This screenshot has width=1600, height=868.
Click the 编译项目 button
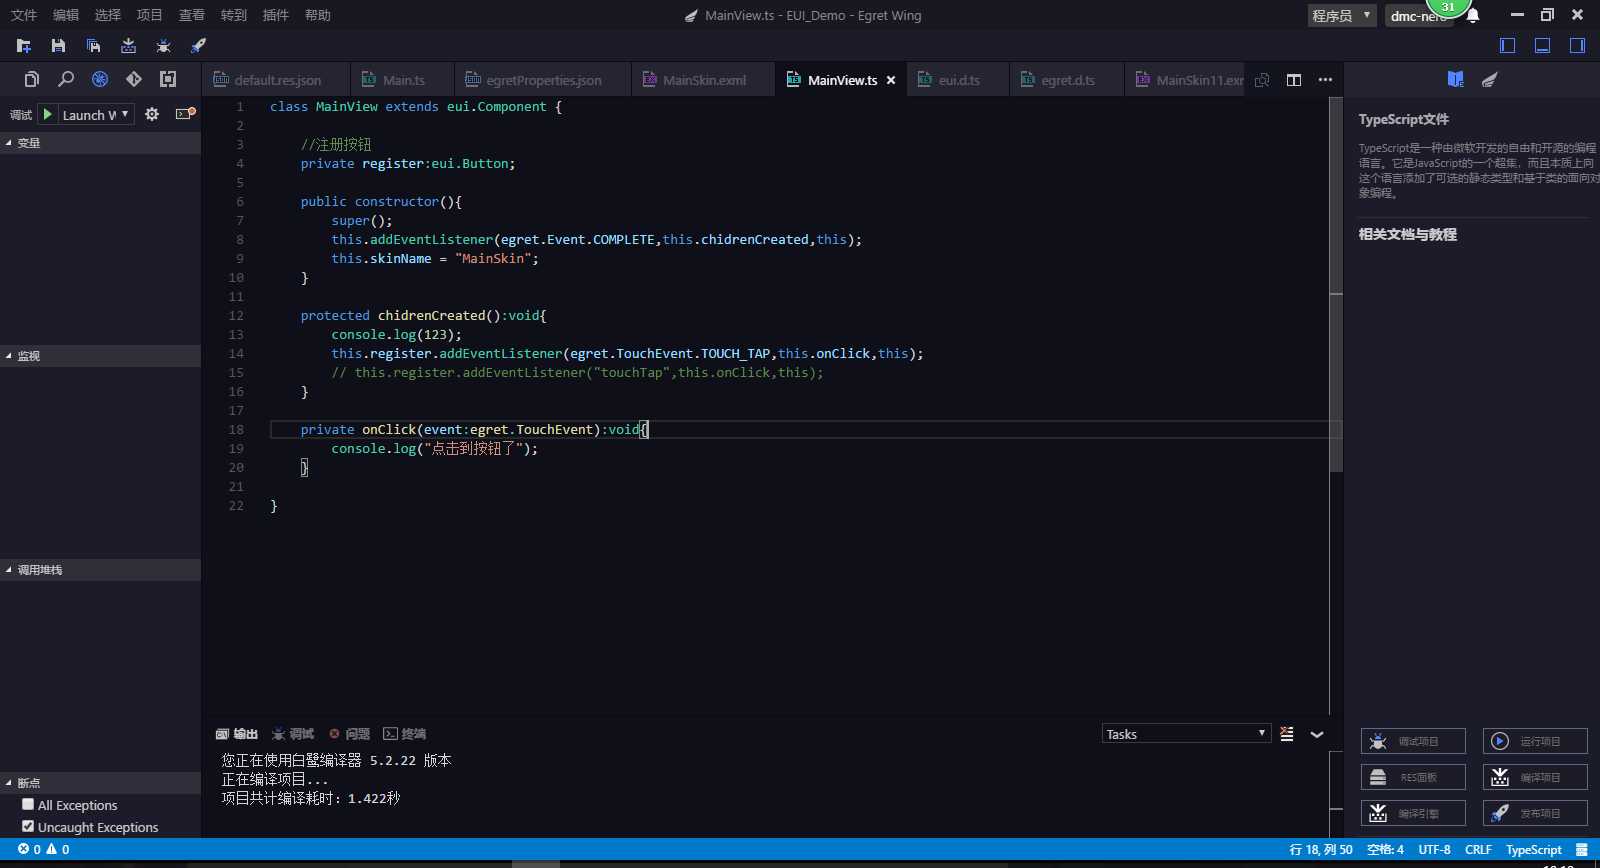pos(1535,777)
